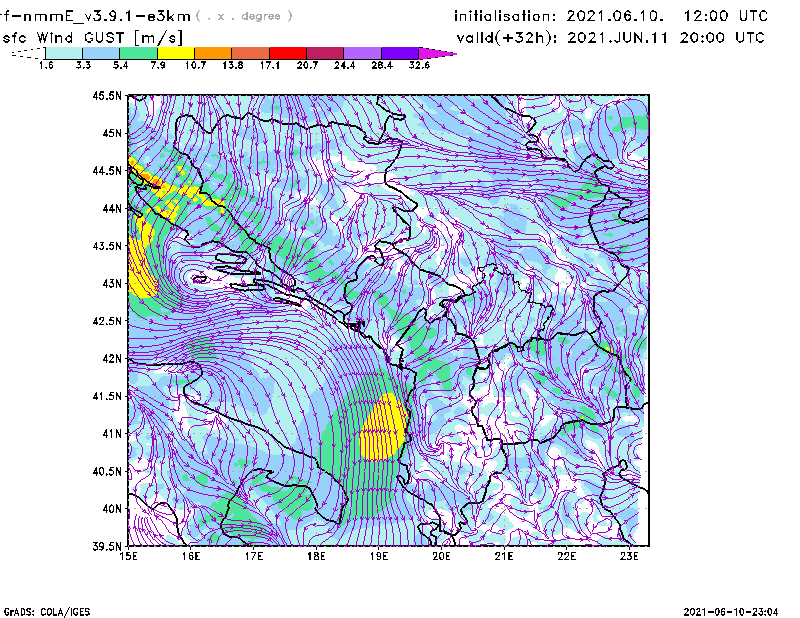
Task: Click the yellow gust area near 19E 41N
Action: tap(383, 428)
